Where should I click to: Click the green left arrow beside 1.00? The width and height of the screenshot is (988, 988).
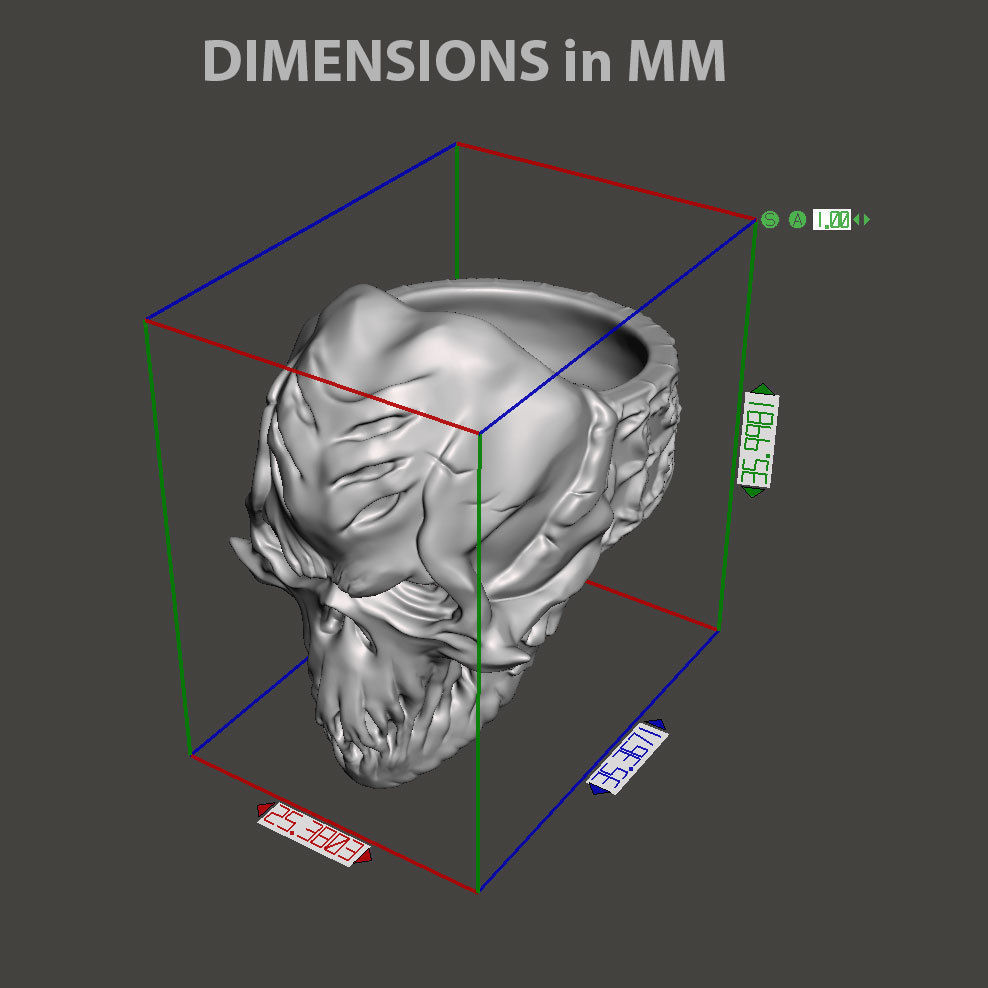pos(856,220)
